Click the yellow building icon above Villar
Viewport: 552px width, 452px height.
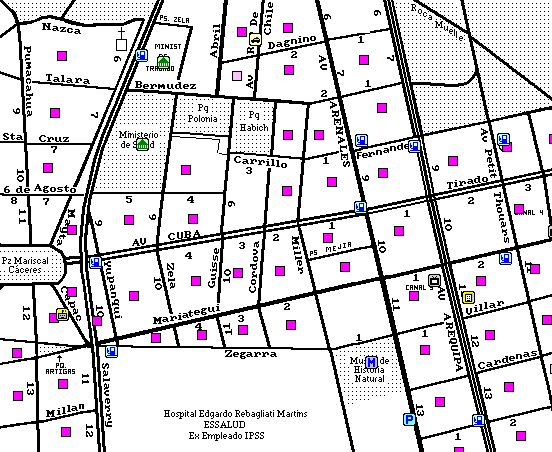point(468,297)
